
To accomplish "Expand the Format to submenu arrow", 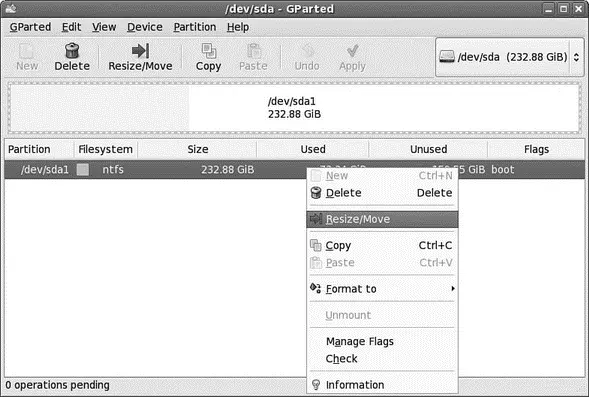I will pos(453,288).
